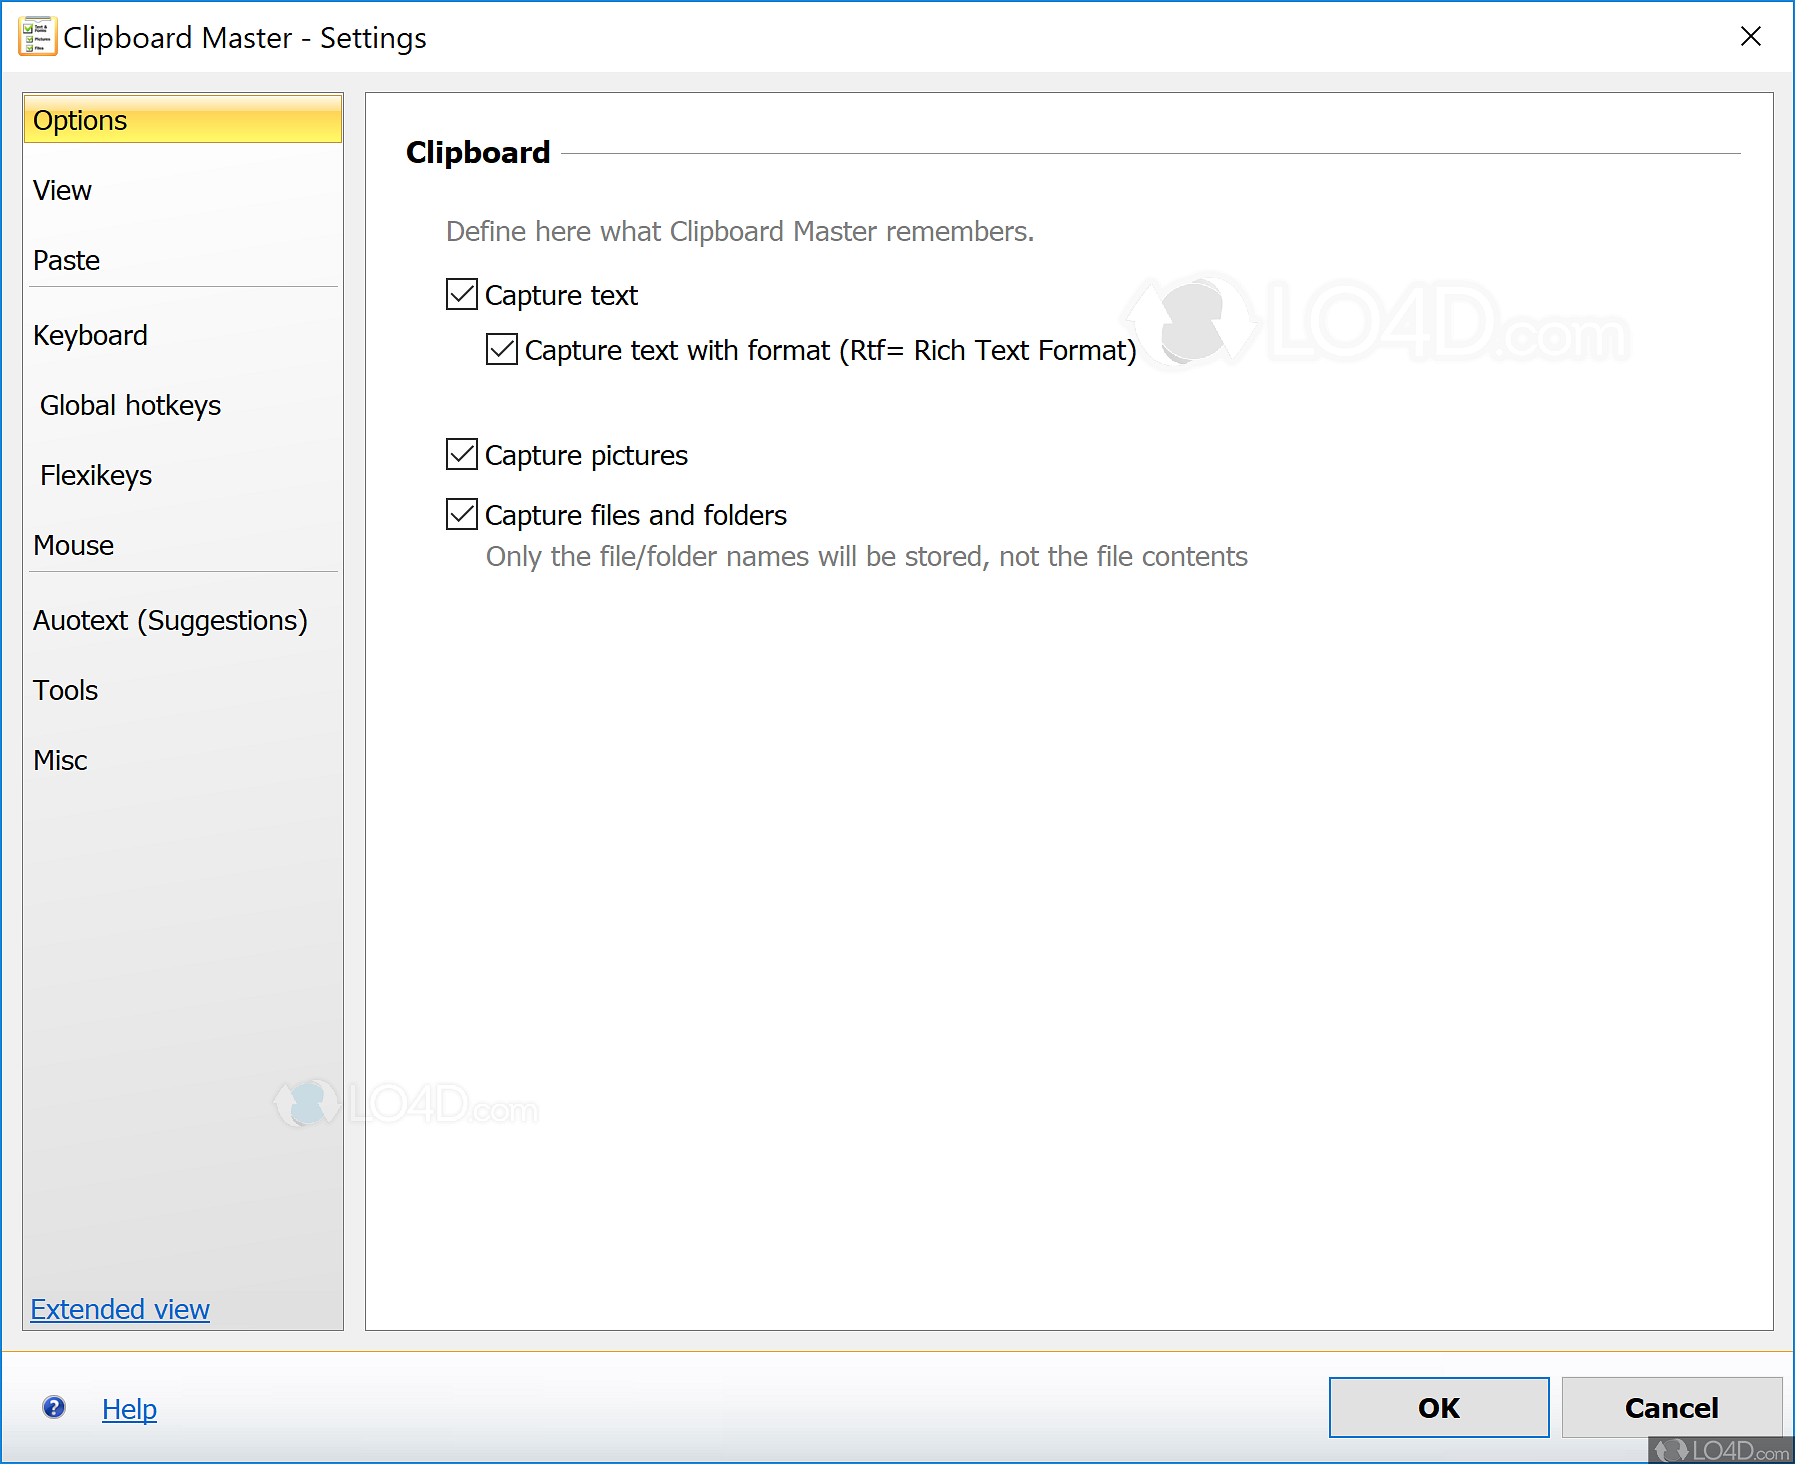
Task: Show the Tools settings section
Action: tap(183, 690)
